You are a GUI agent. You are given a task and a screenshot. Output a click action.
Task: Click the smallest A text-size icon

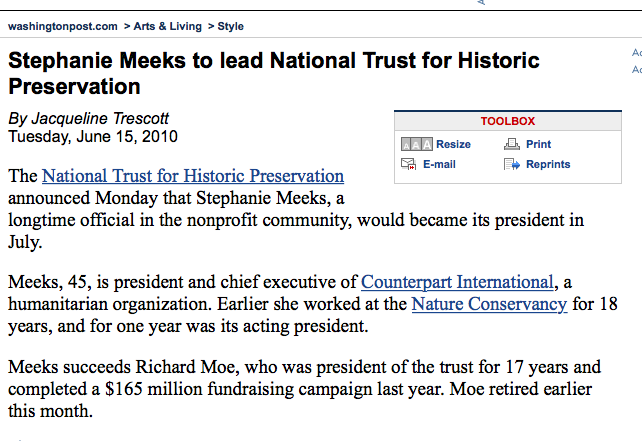point(405,145)
